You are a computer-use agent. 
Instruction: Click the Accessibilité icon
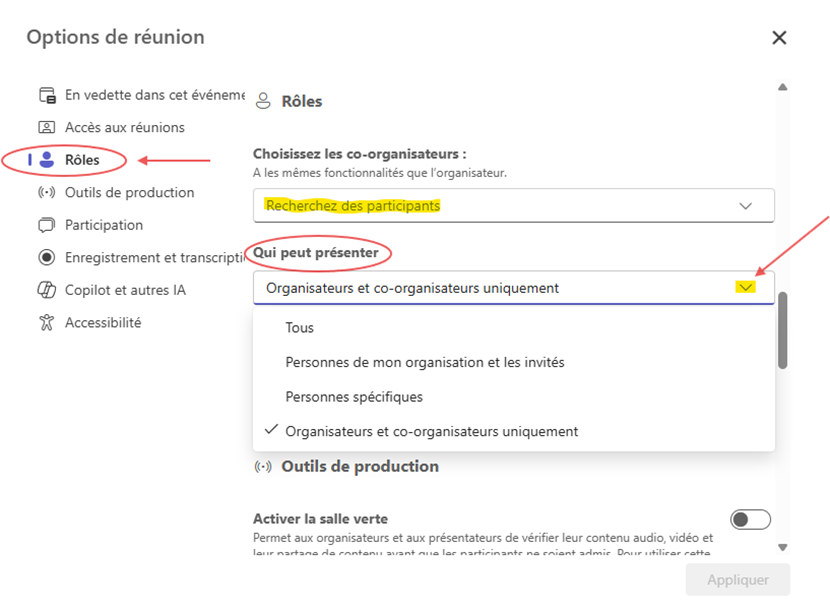[x=47, y=323]
